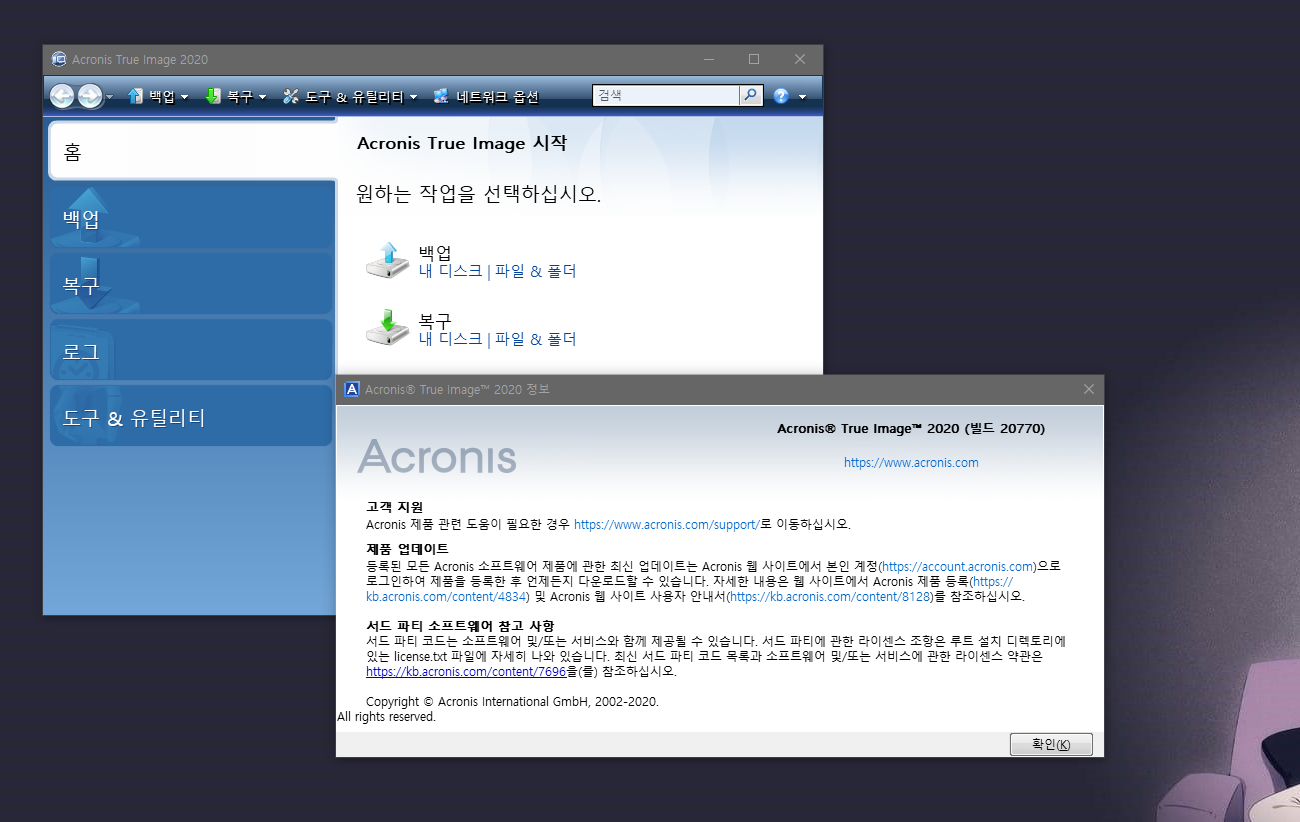Open 네트워크 옵션 from toolbar text
Viewport: 1300px width, 822px height.
498,97
